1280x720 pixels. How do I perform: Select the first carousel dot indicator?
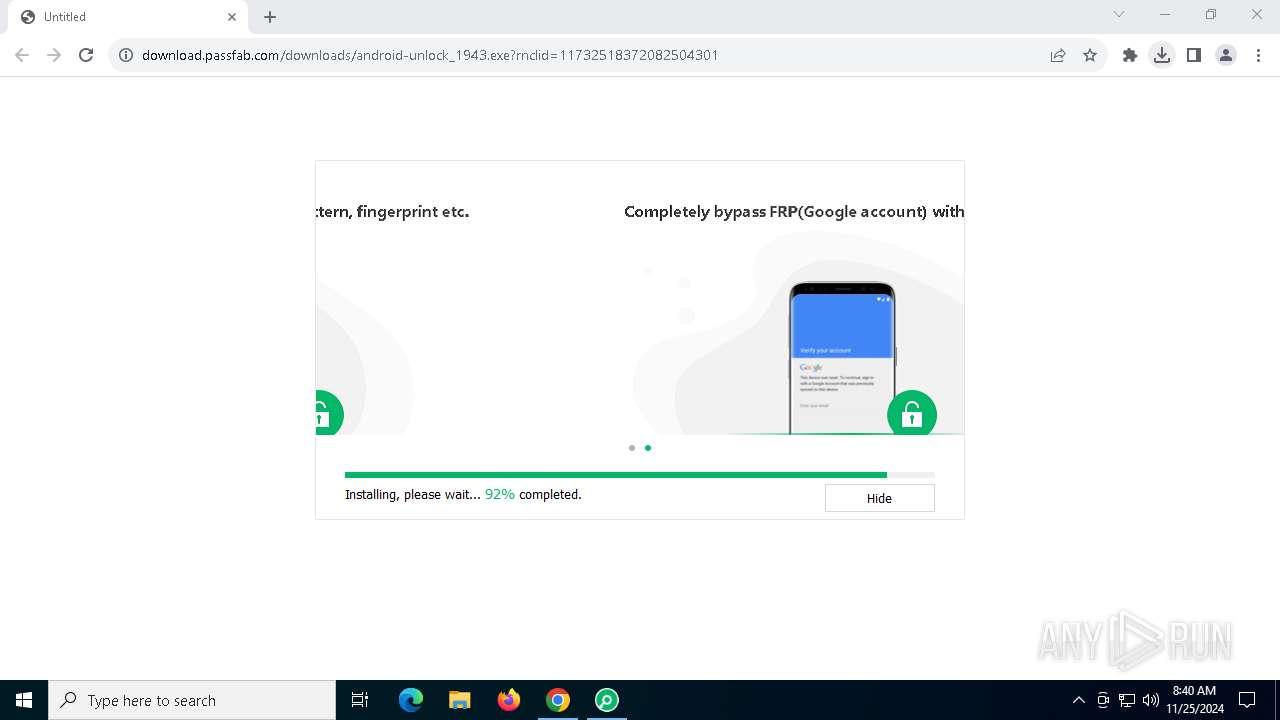pyautogui.click(x=632, y=448)
